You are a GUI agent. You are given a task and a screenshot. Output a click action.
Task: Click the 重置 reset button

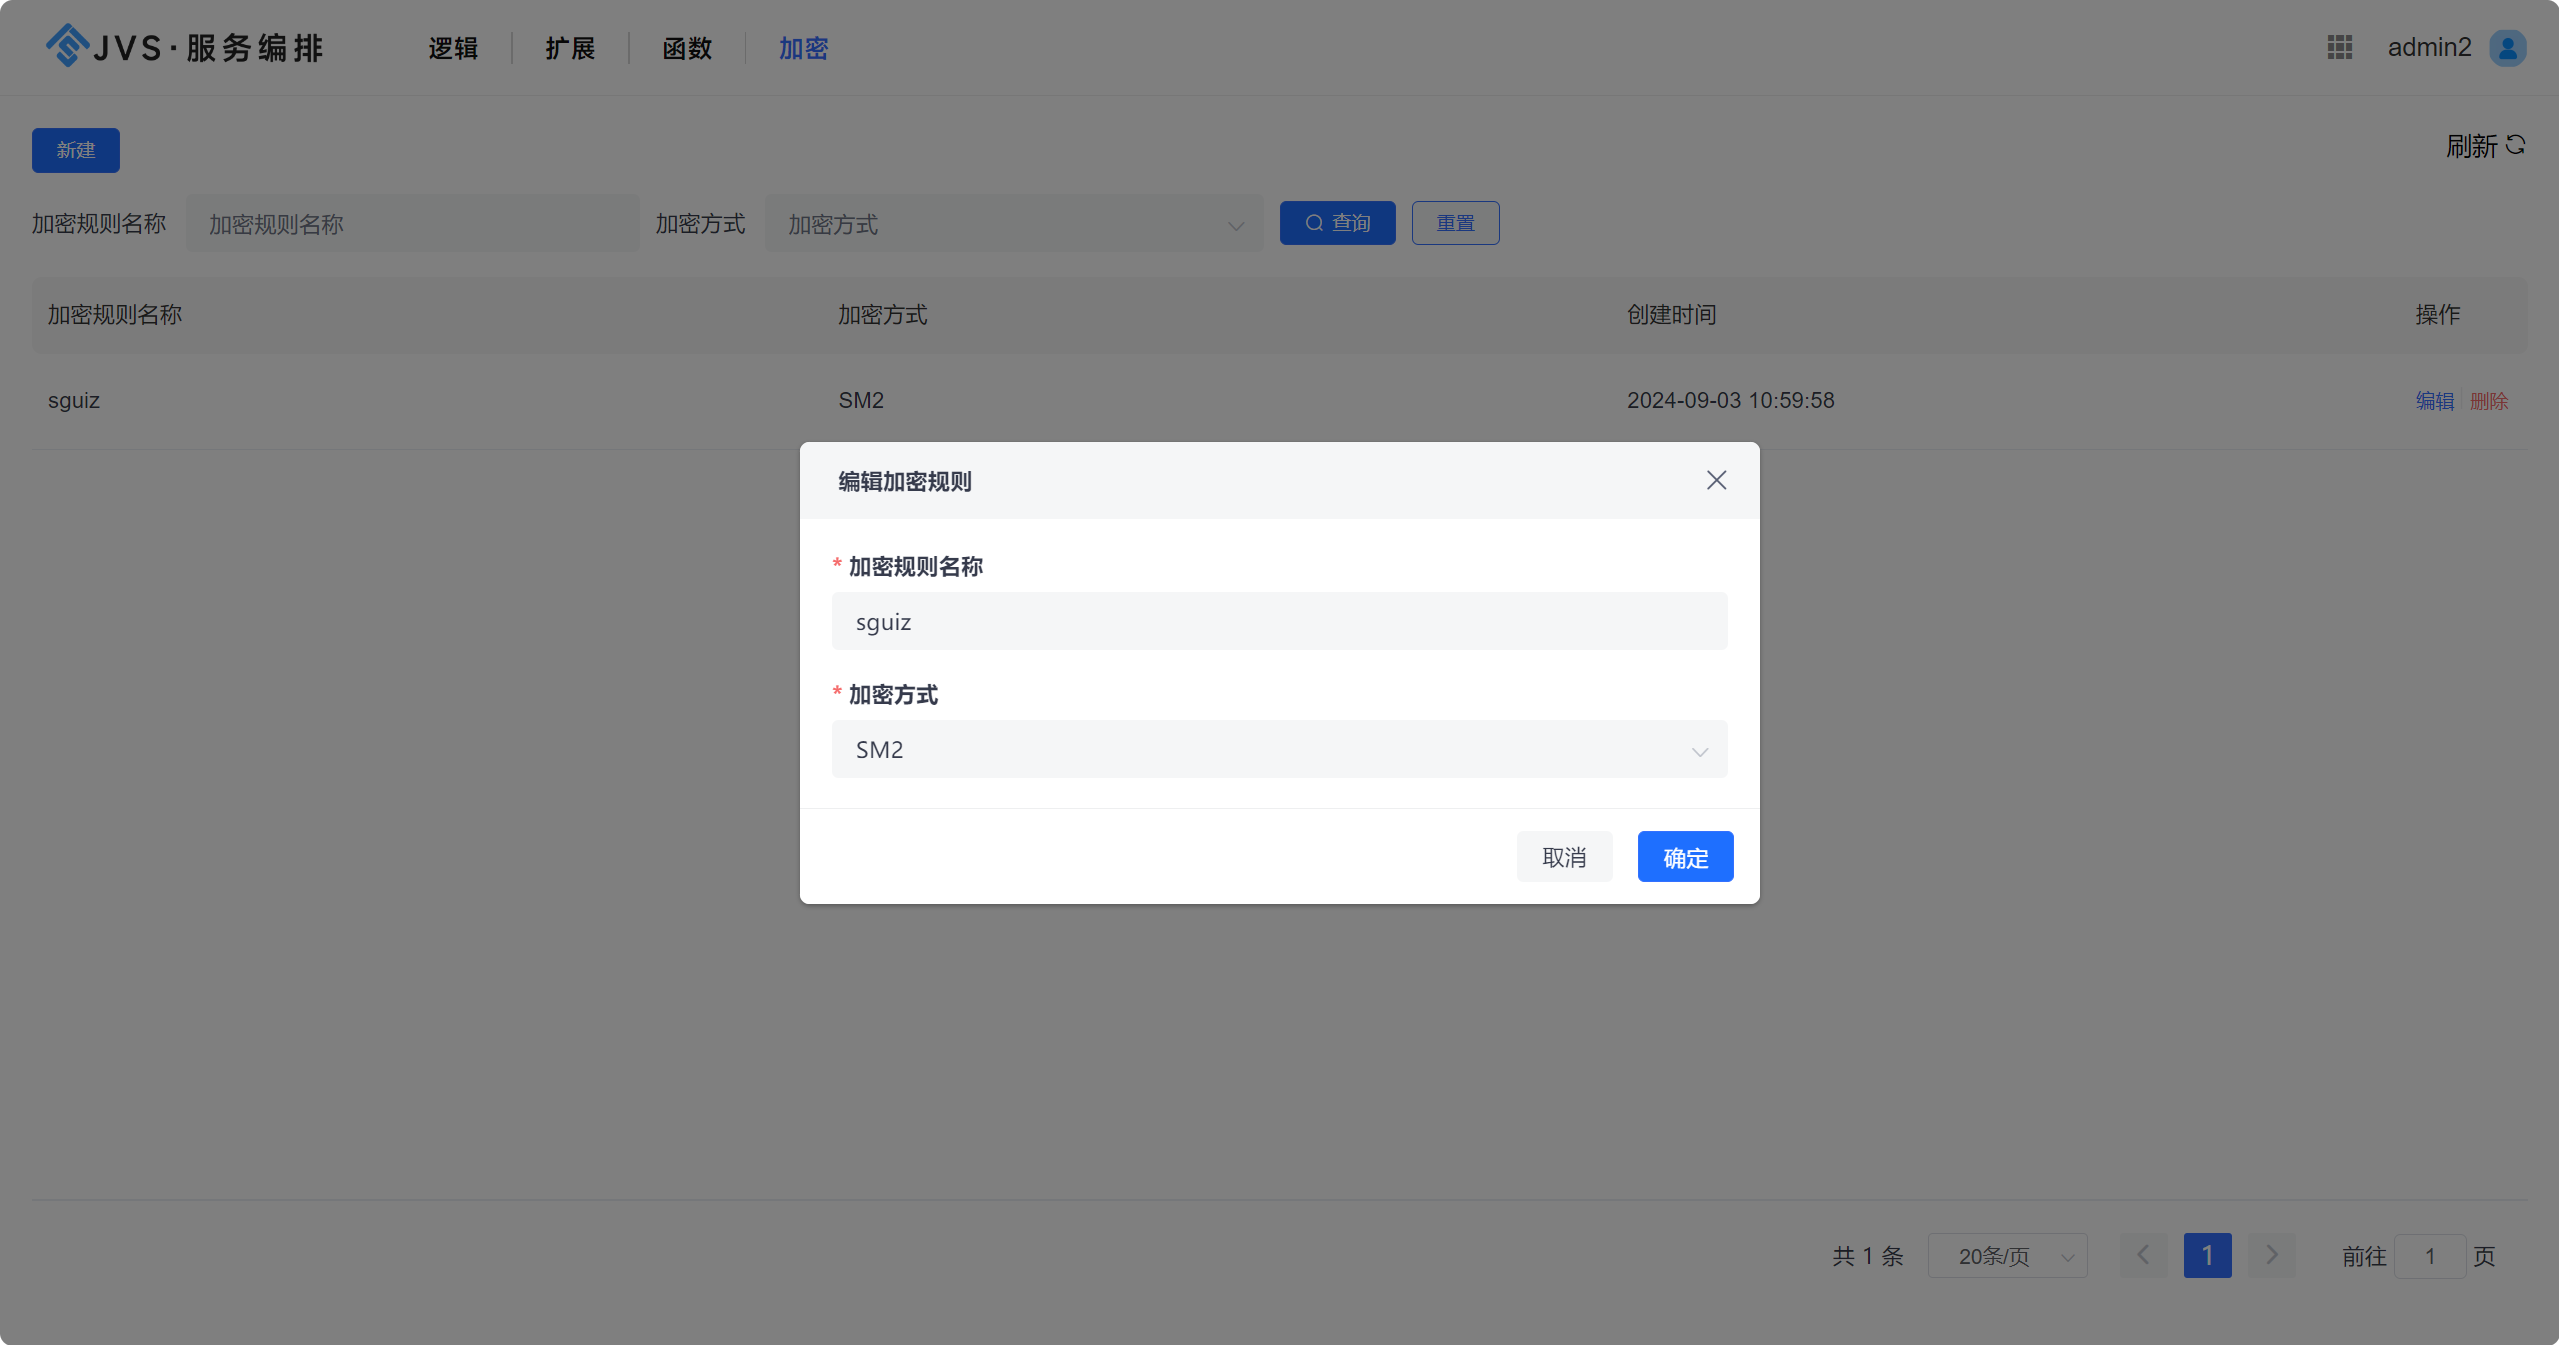pyautogui.click(x=1455, y=223)
